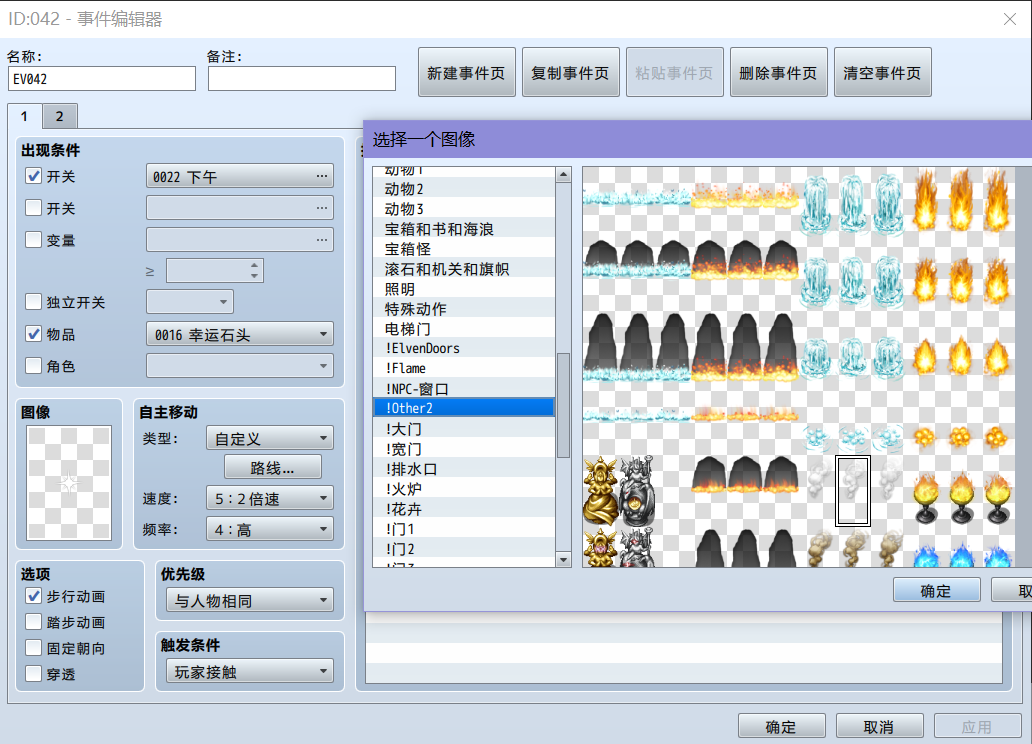Select the leftmost large water fountain in the top row

click(x=817, y=203)
